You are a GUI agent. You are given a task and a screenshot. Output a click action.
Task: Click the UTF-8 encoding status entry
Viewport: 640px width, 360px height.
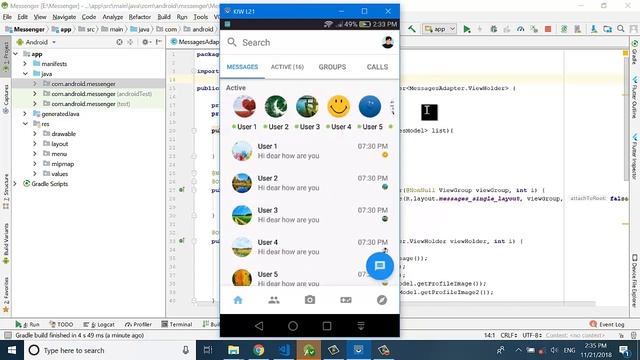point(531,336)
